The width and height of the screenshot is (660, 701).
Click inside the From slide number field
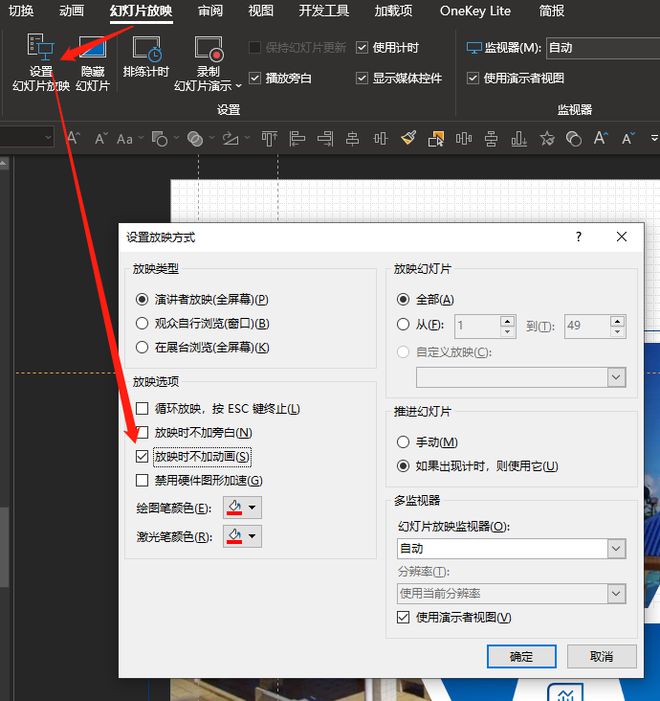(x=477, y=325)
